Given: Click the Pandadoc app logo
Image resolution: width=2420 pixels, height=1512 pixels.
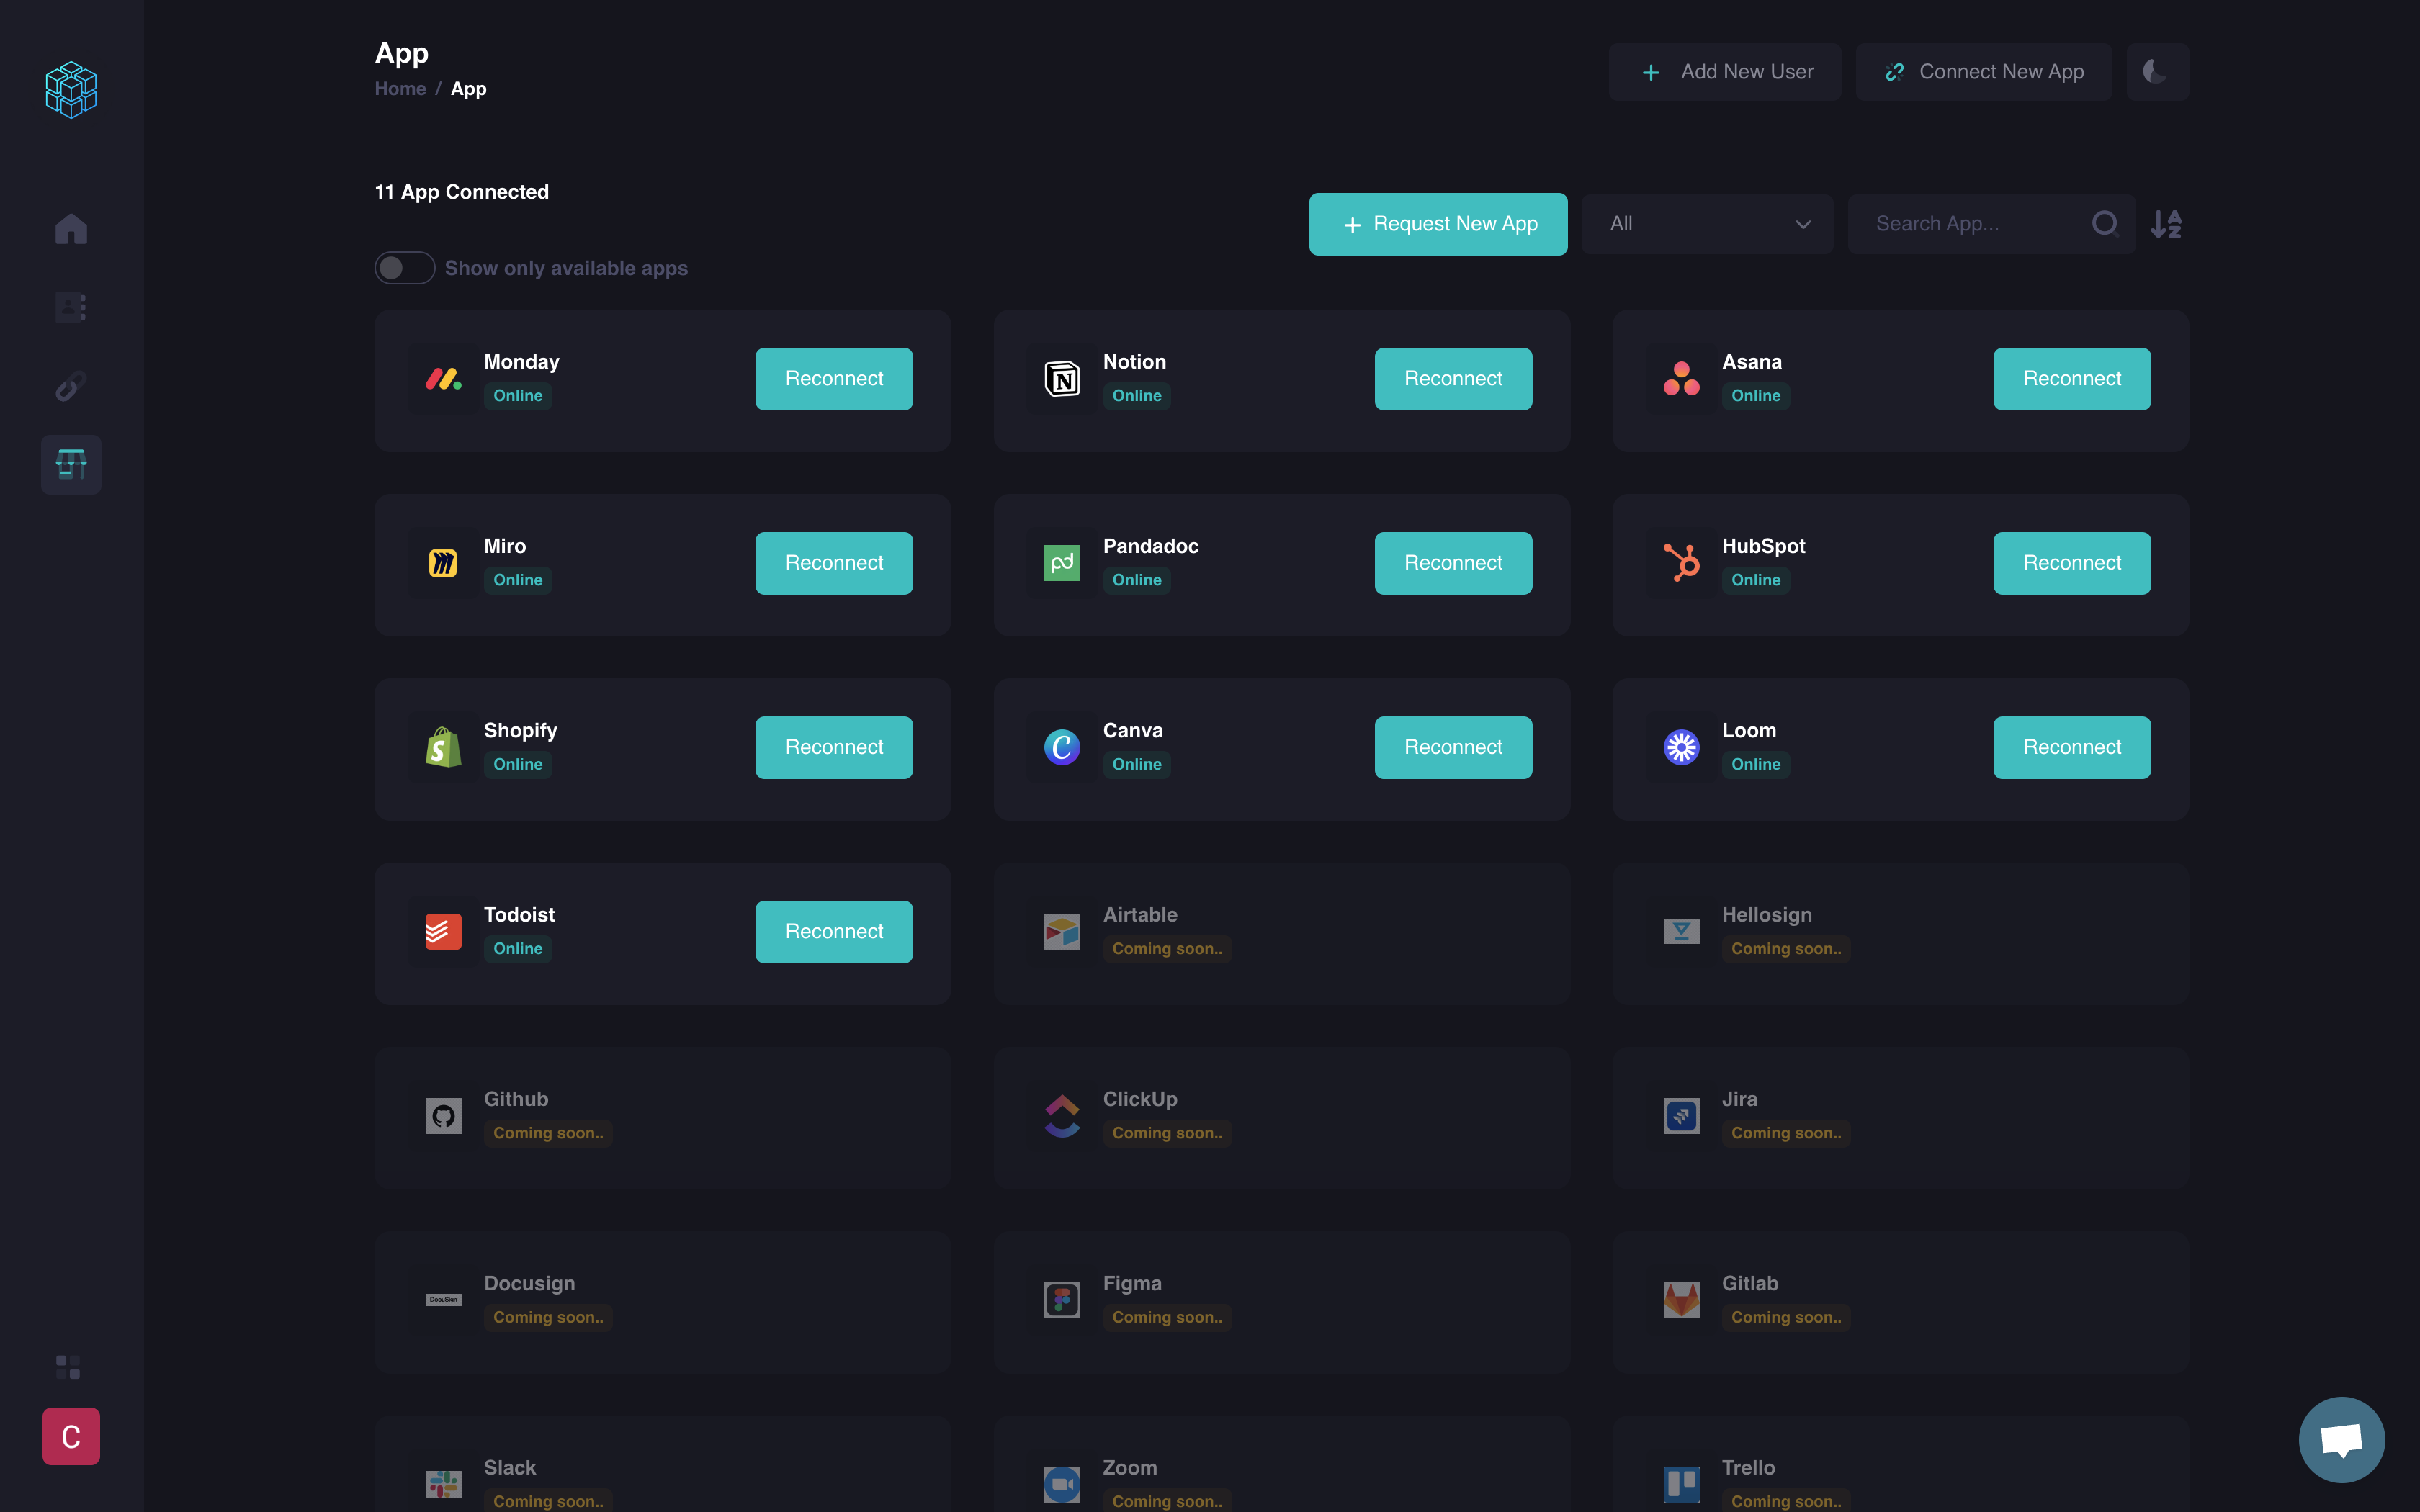Looking at the screenshot, I should [x=1062, y=563].
